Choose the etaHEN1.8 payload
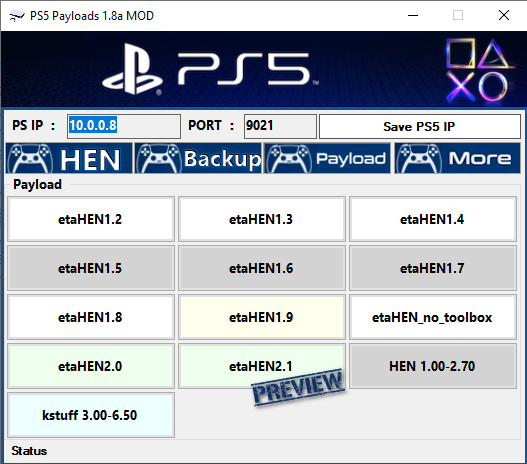527x464 pixels. pyautogui.click(x=91, y=317)
